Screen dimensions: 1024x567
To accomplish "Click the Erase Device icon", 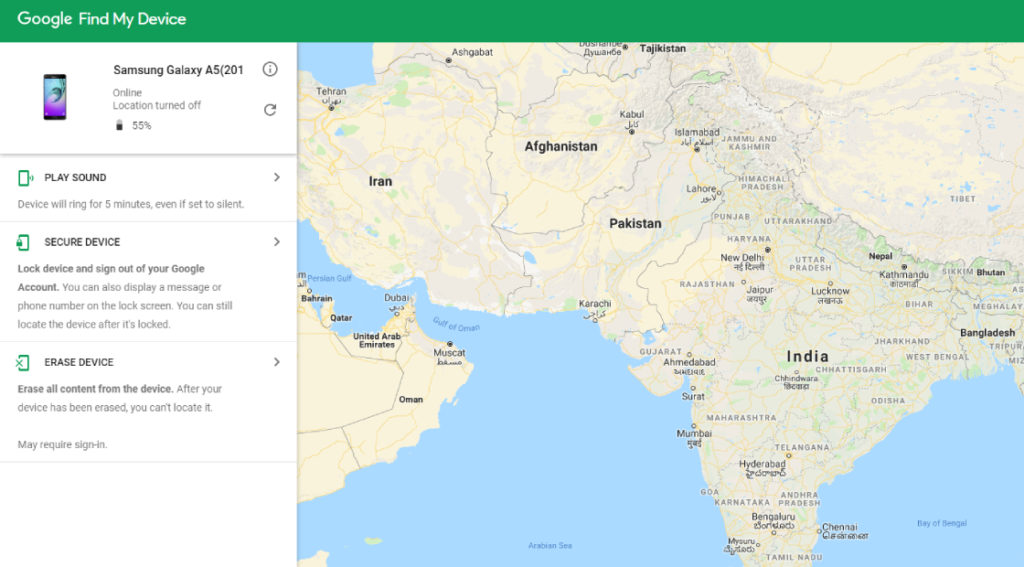I will pos(23,363).
